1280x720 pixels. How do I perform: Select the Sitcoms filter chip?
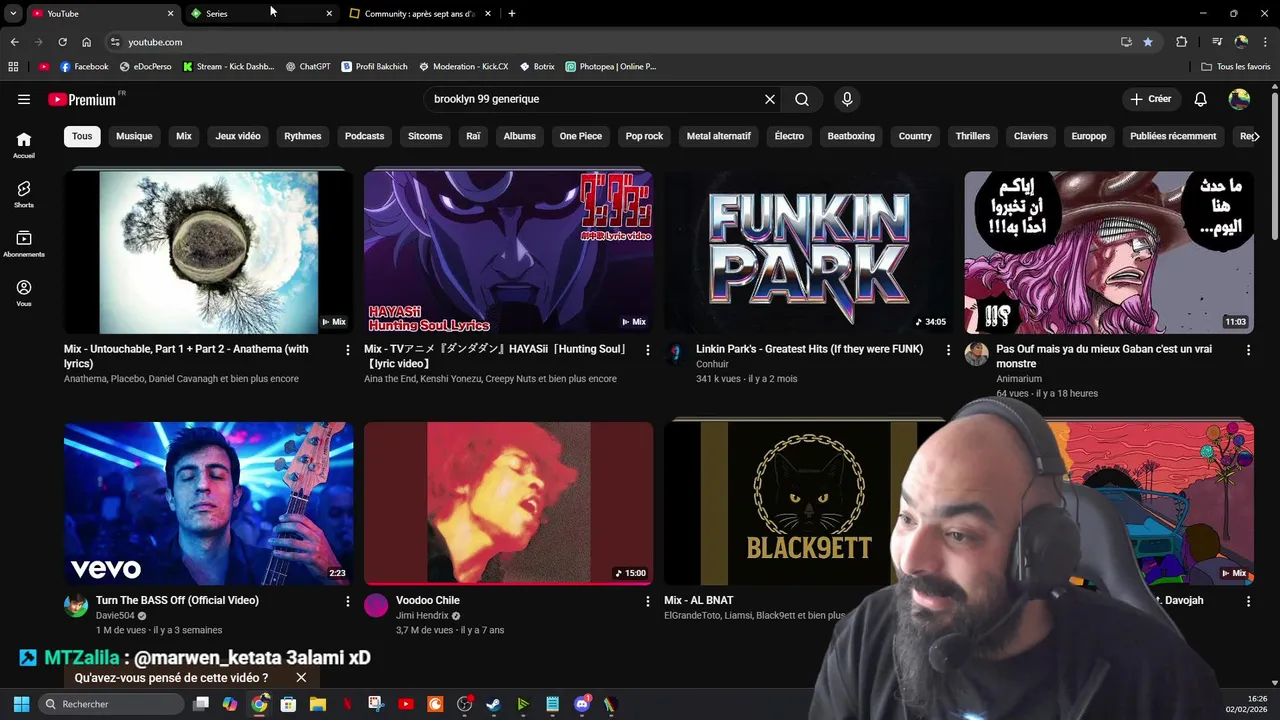click(425, 136)
